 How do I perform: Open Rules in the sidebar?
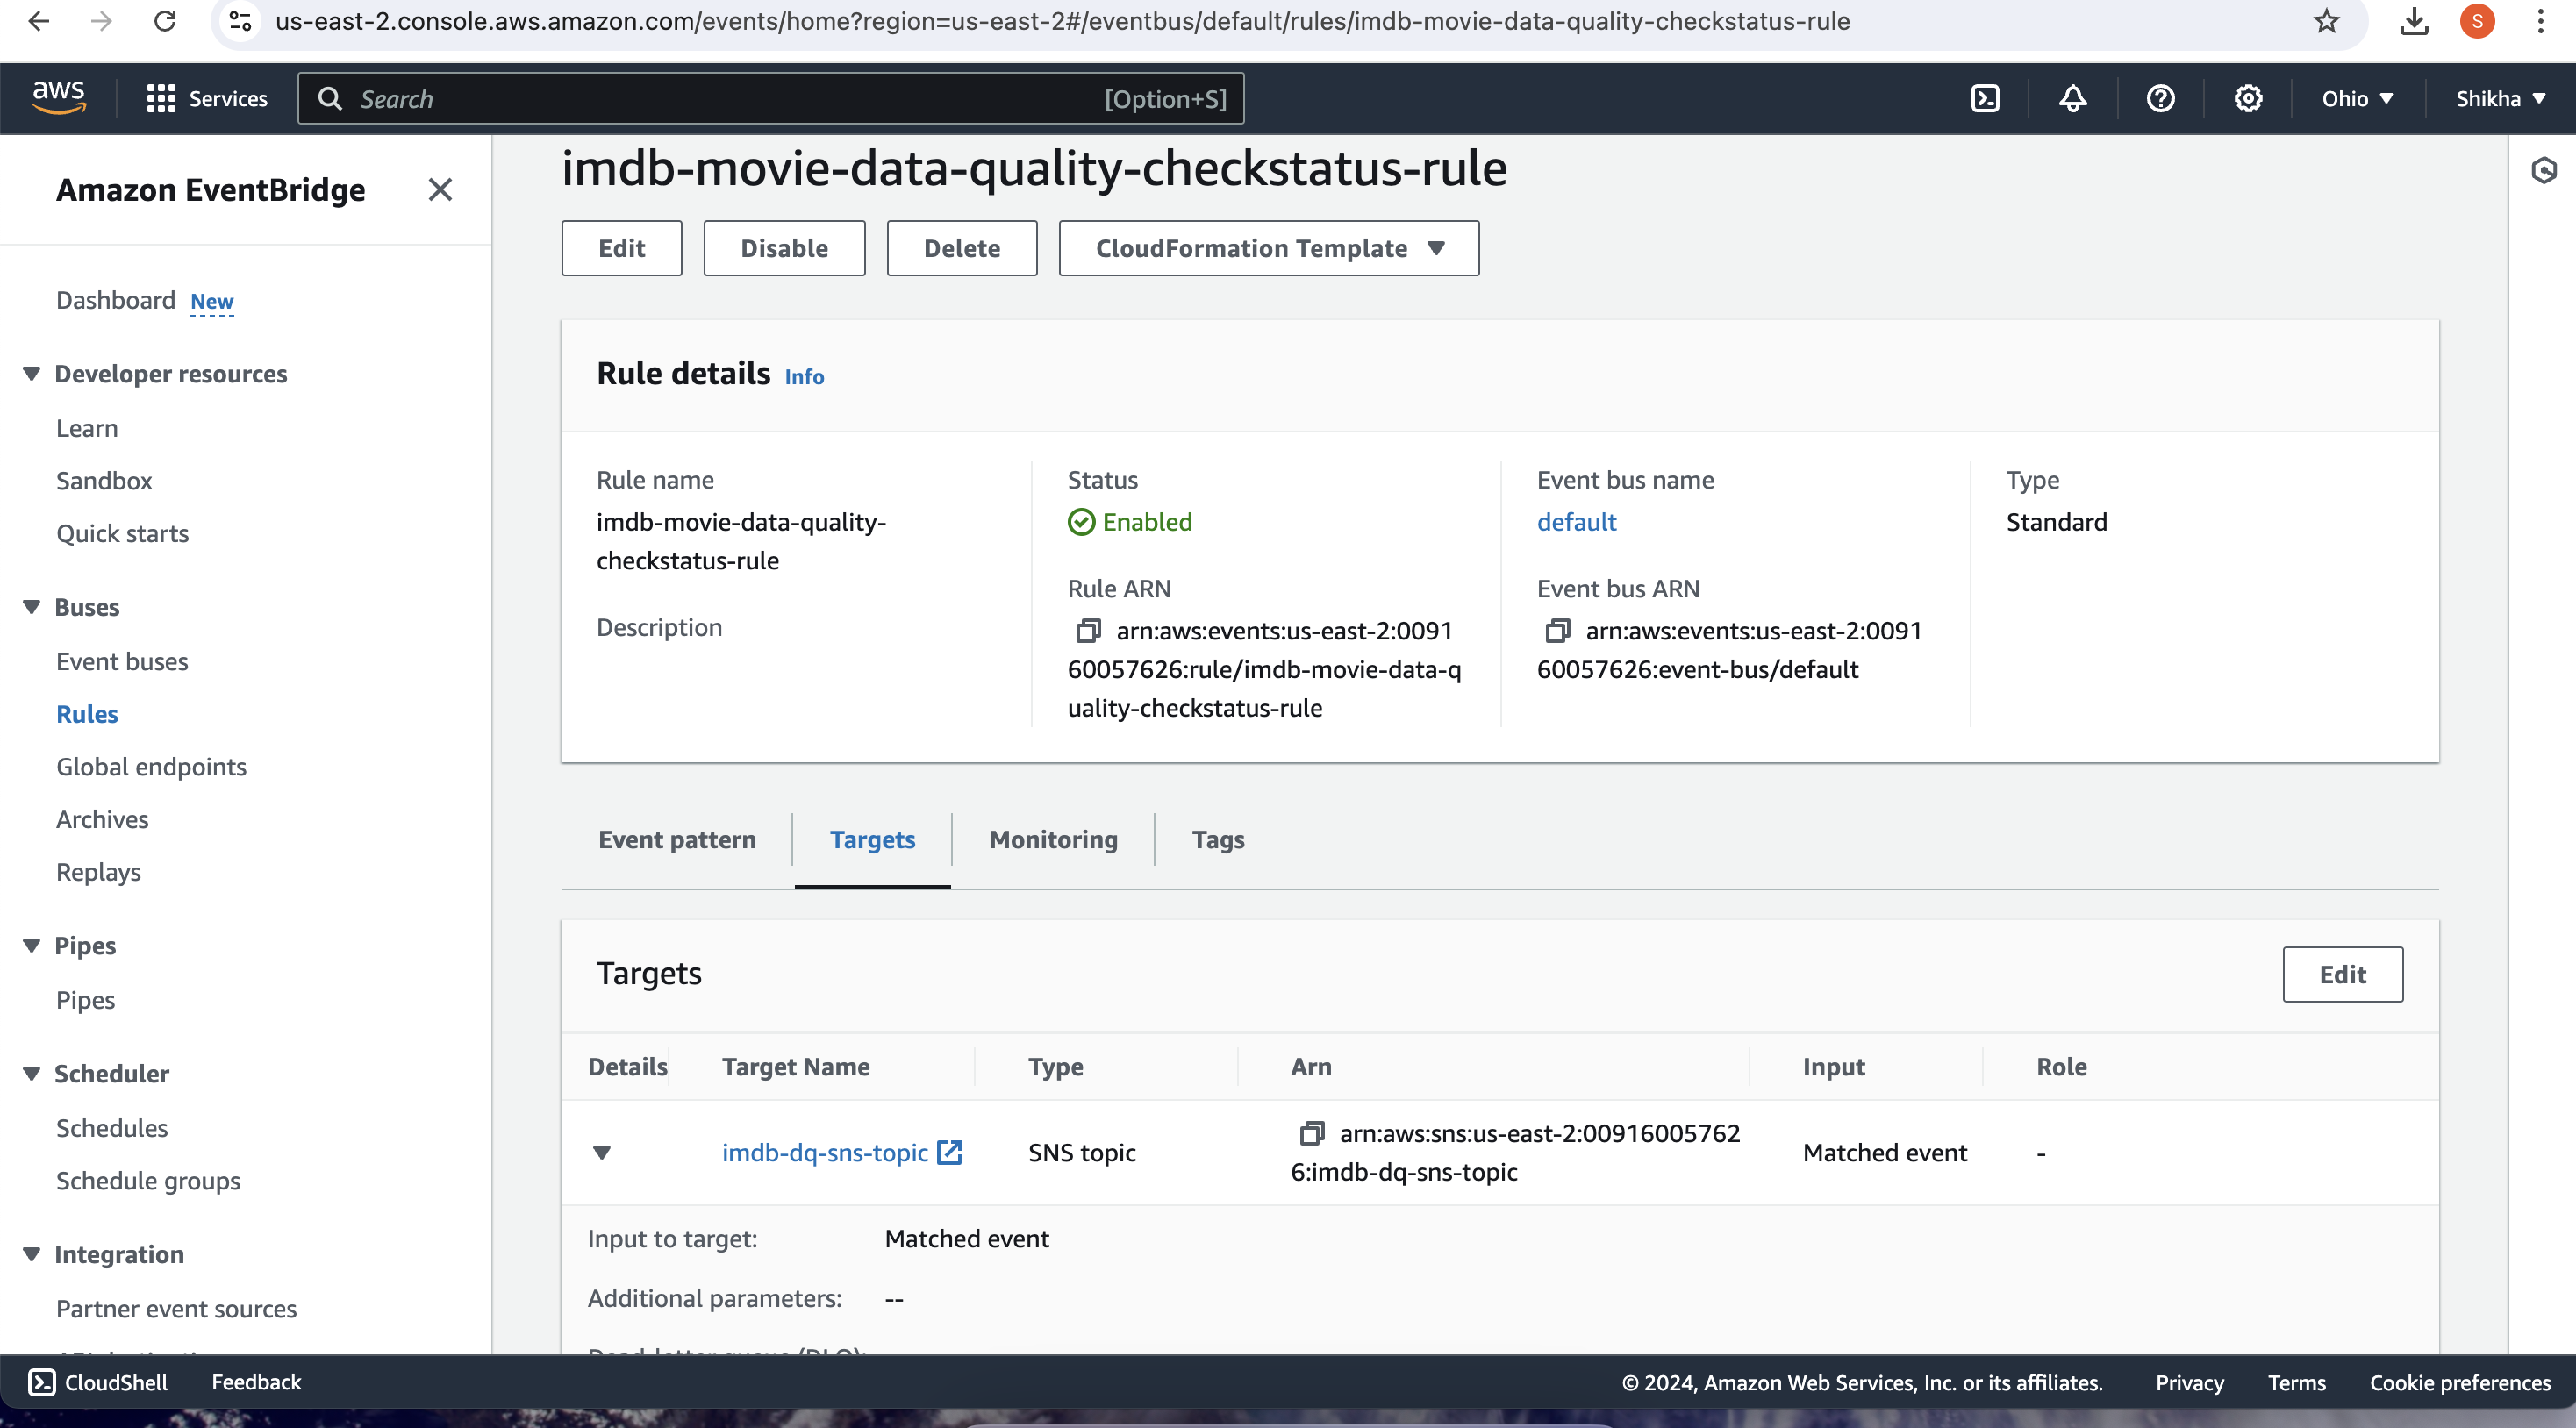[87, 714]
